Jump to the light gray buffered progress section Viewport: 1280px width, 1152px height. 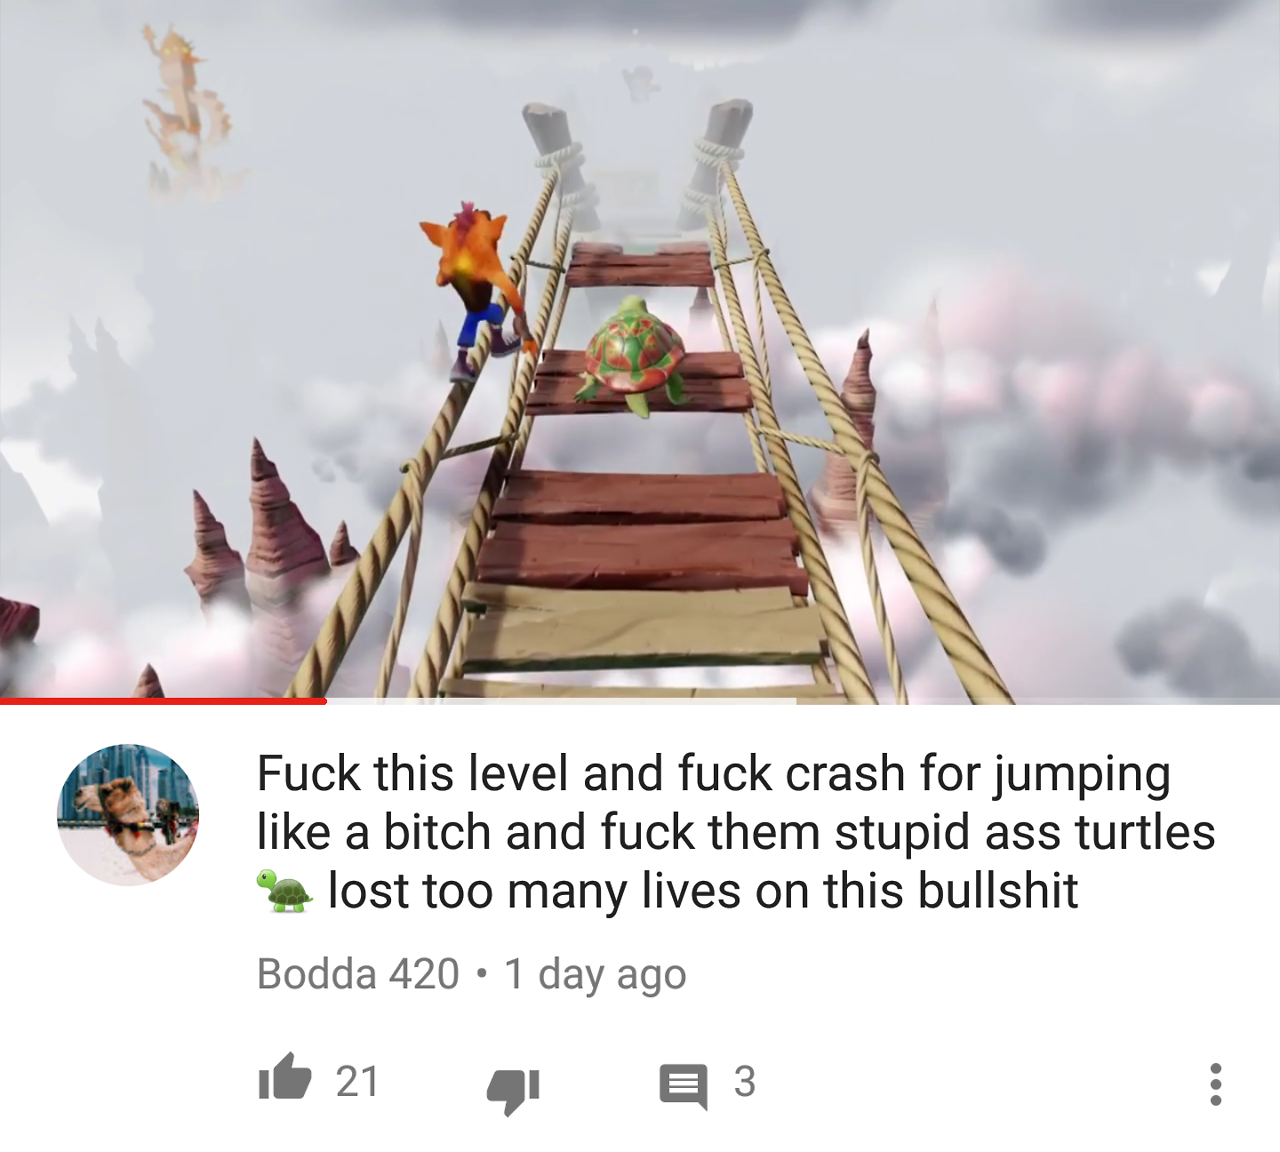click(x=560, y=701)
